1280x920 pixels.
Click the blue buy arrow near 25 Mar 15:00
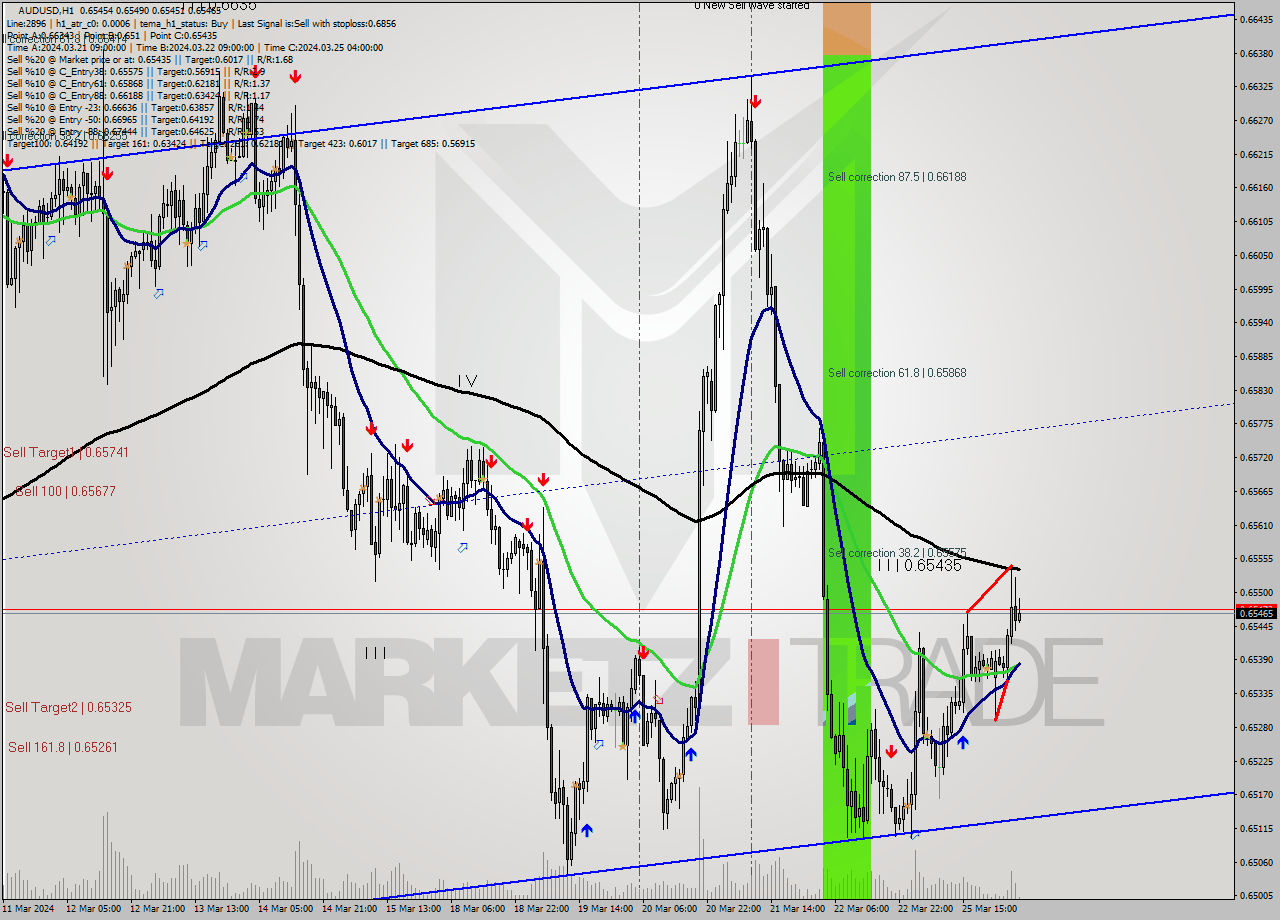coord(963,741)
